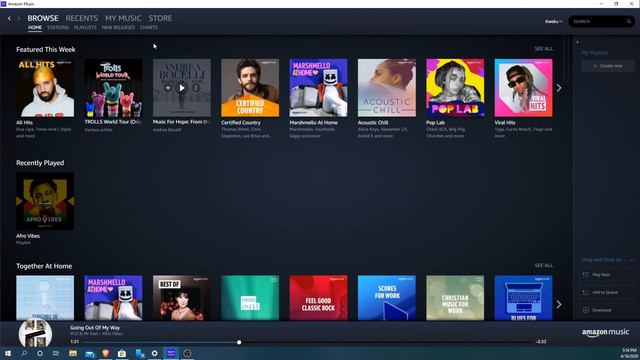640x360 pixels.
Task: Select the STATIONS sub-tab
Action: coord(58,28)
